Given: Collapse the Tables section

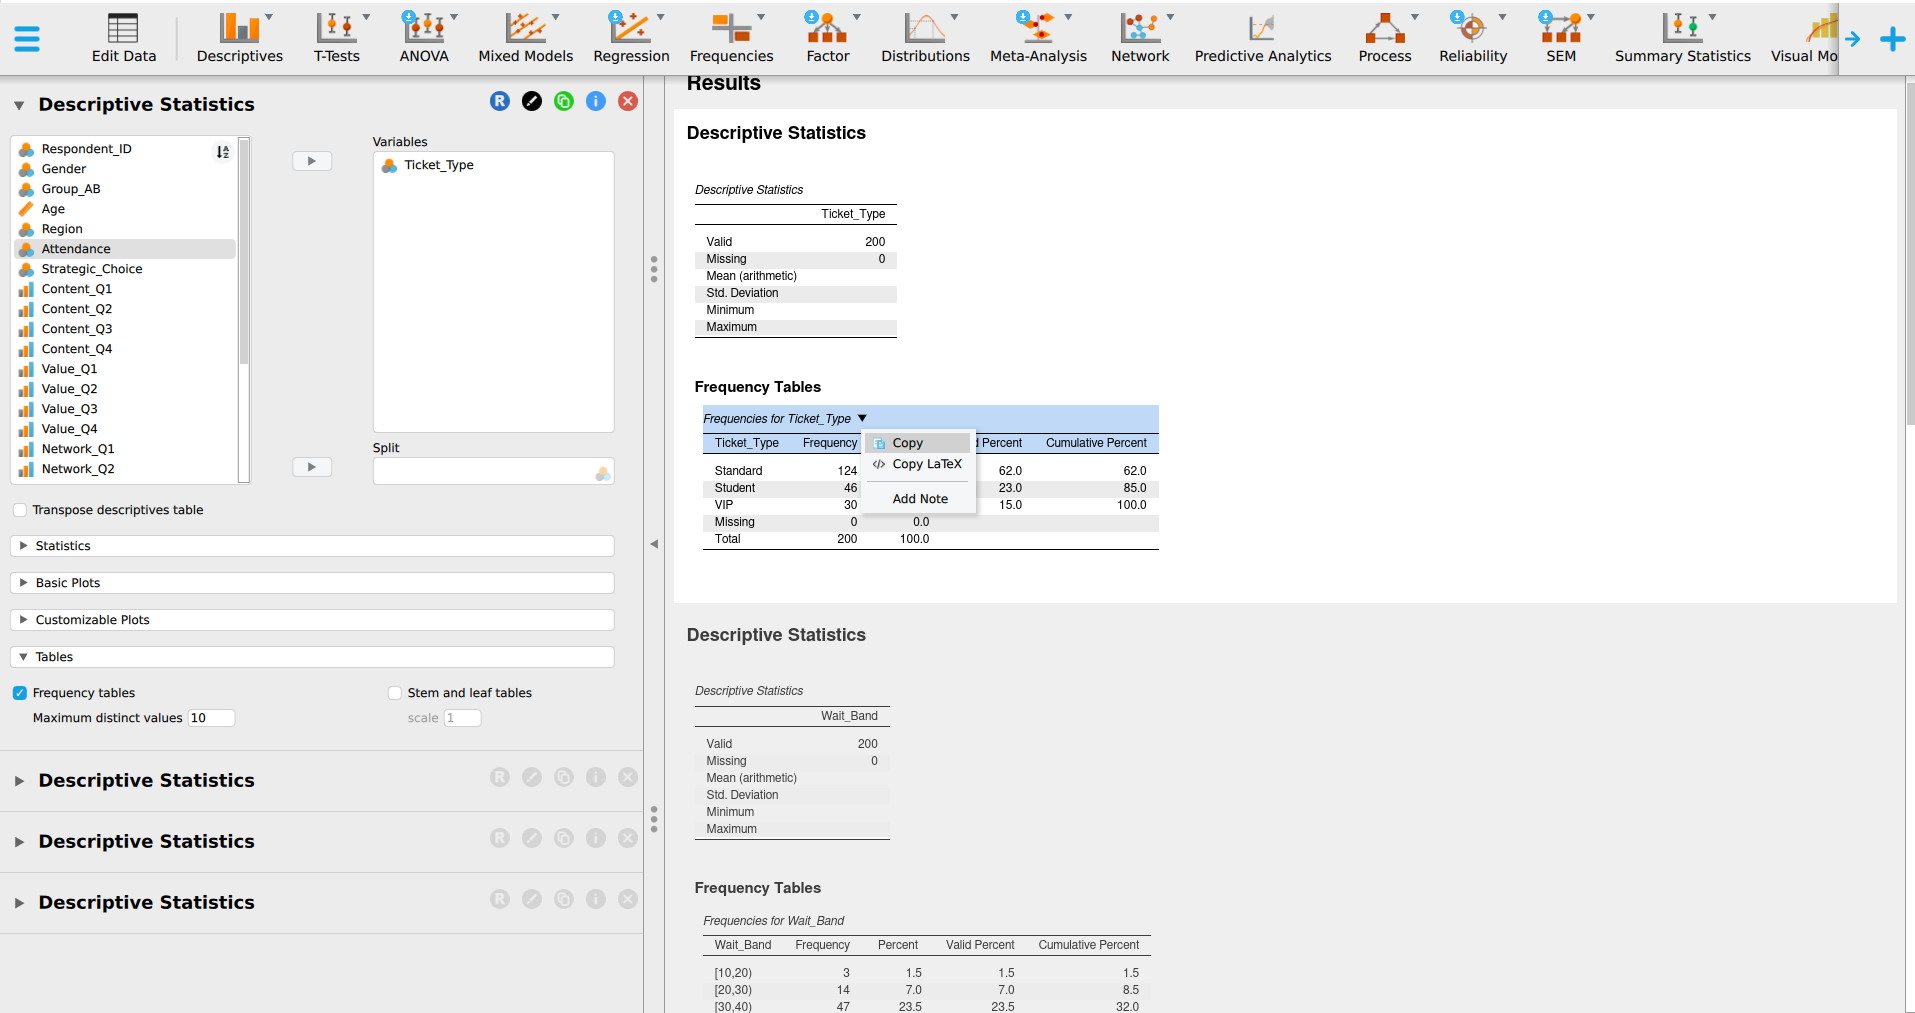Looking at the screenshot, I should [x=312, y=657].
